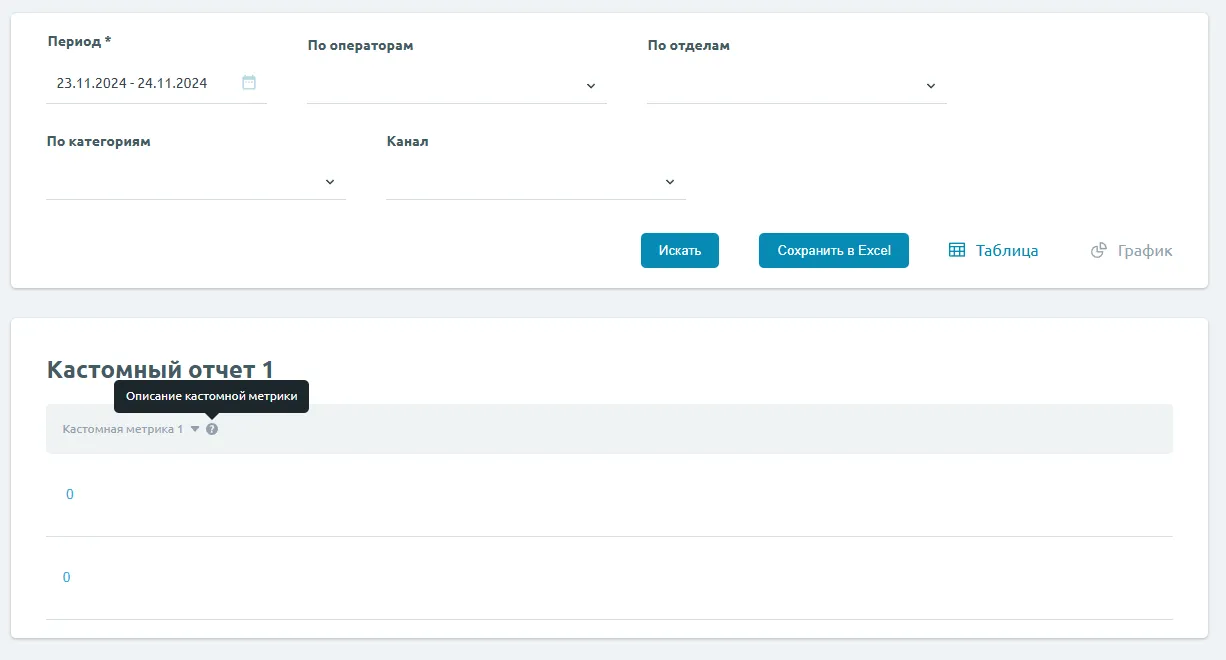The height and width of the screenshot is (660, 1226).
Task: Click the question mark help icon
Action: click(212, 429)
